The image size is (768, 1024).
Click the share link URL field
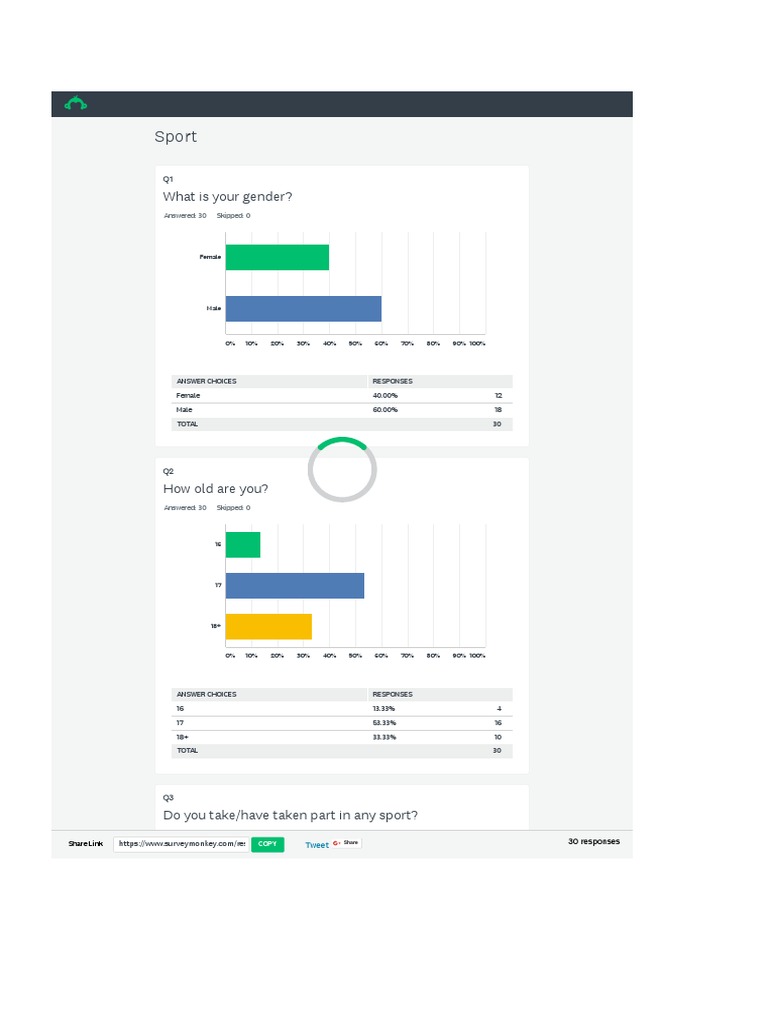tap(181, 844)
